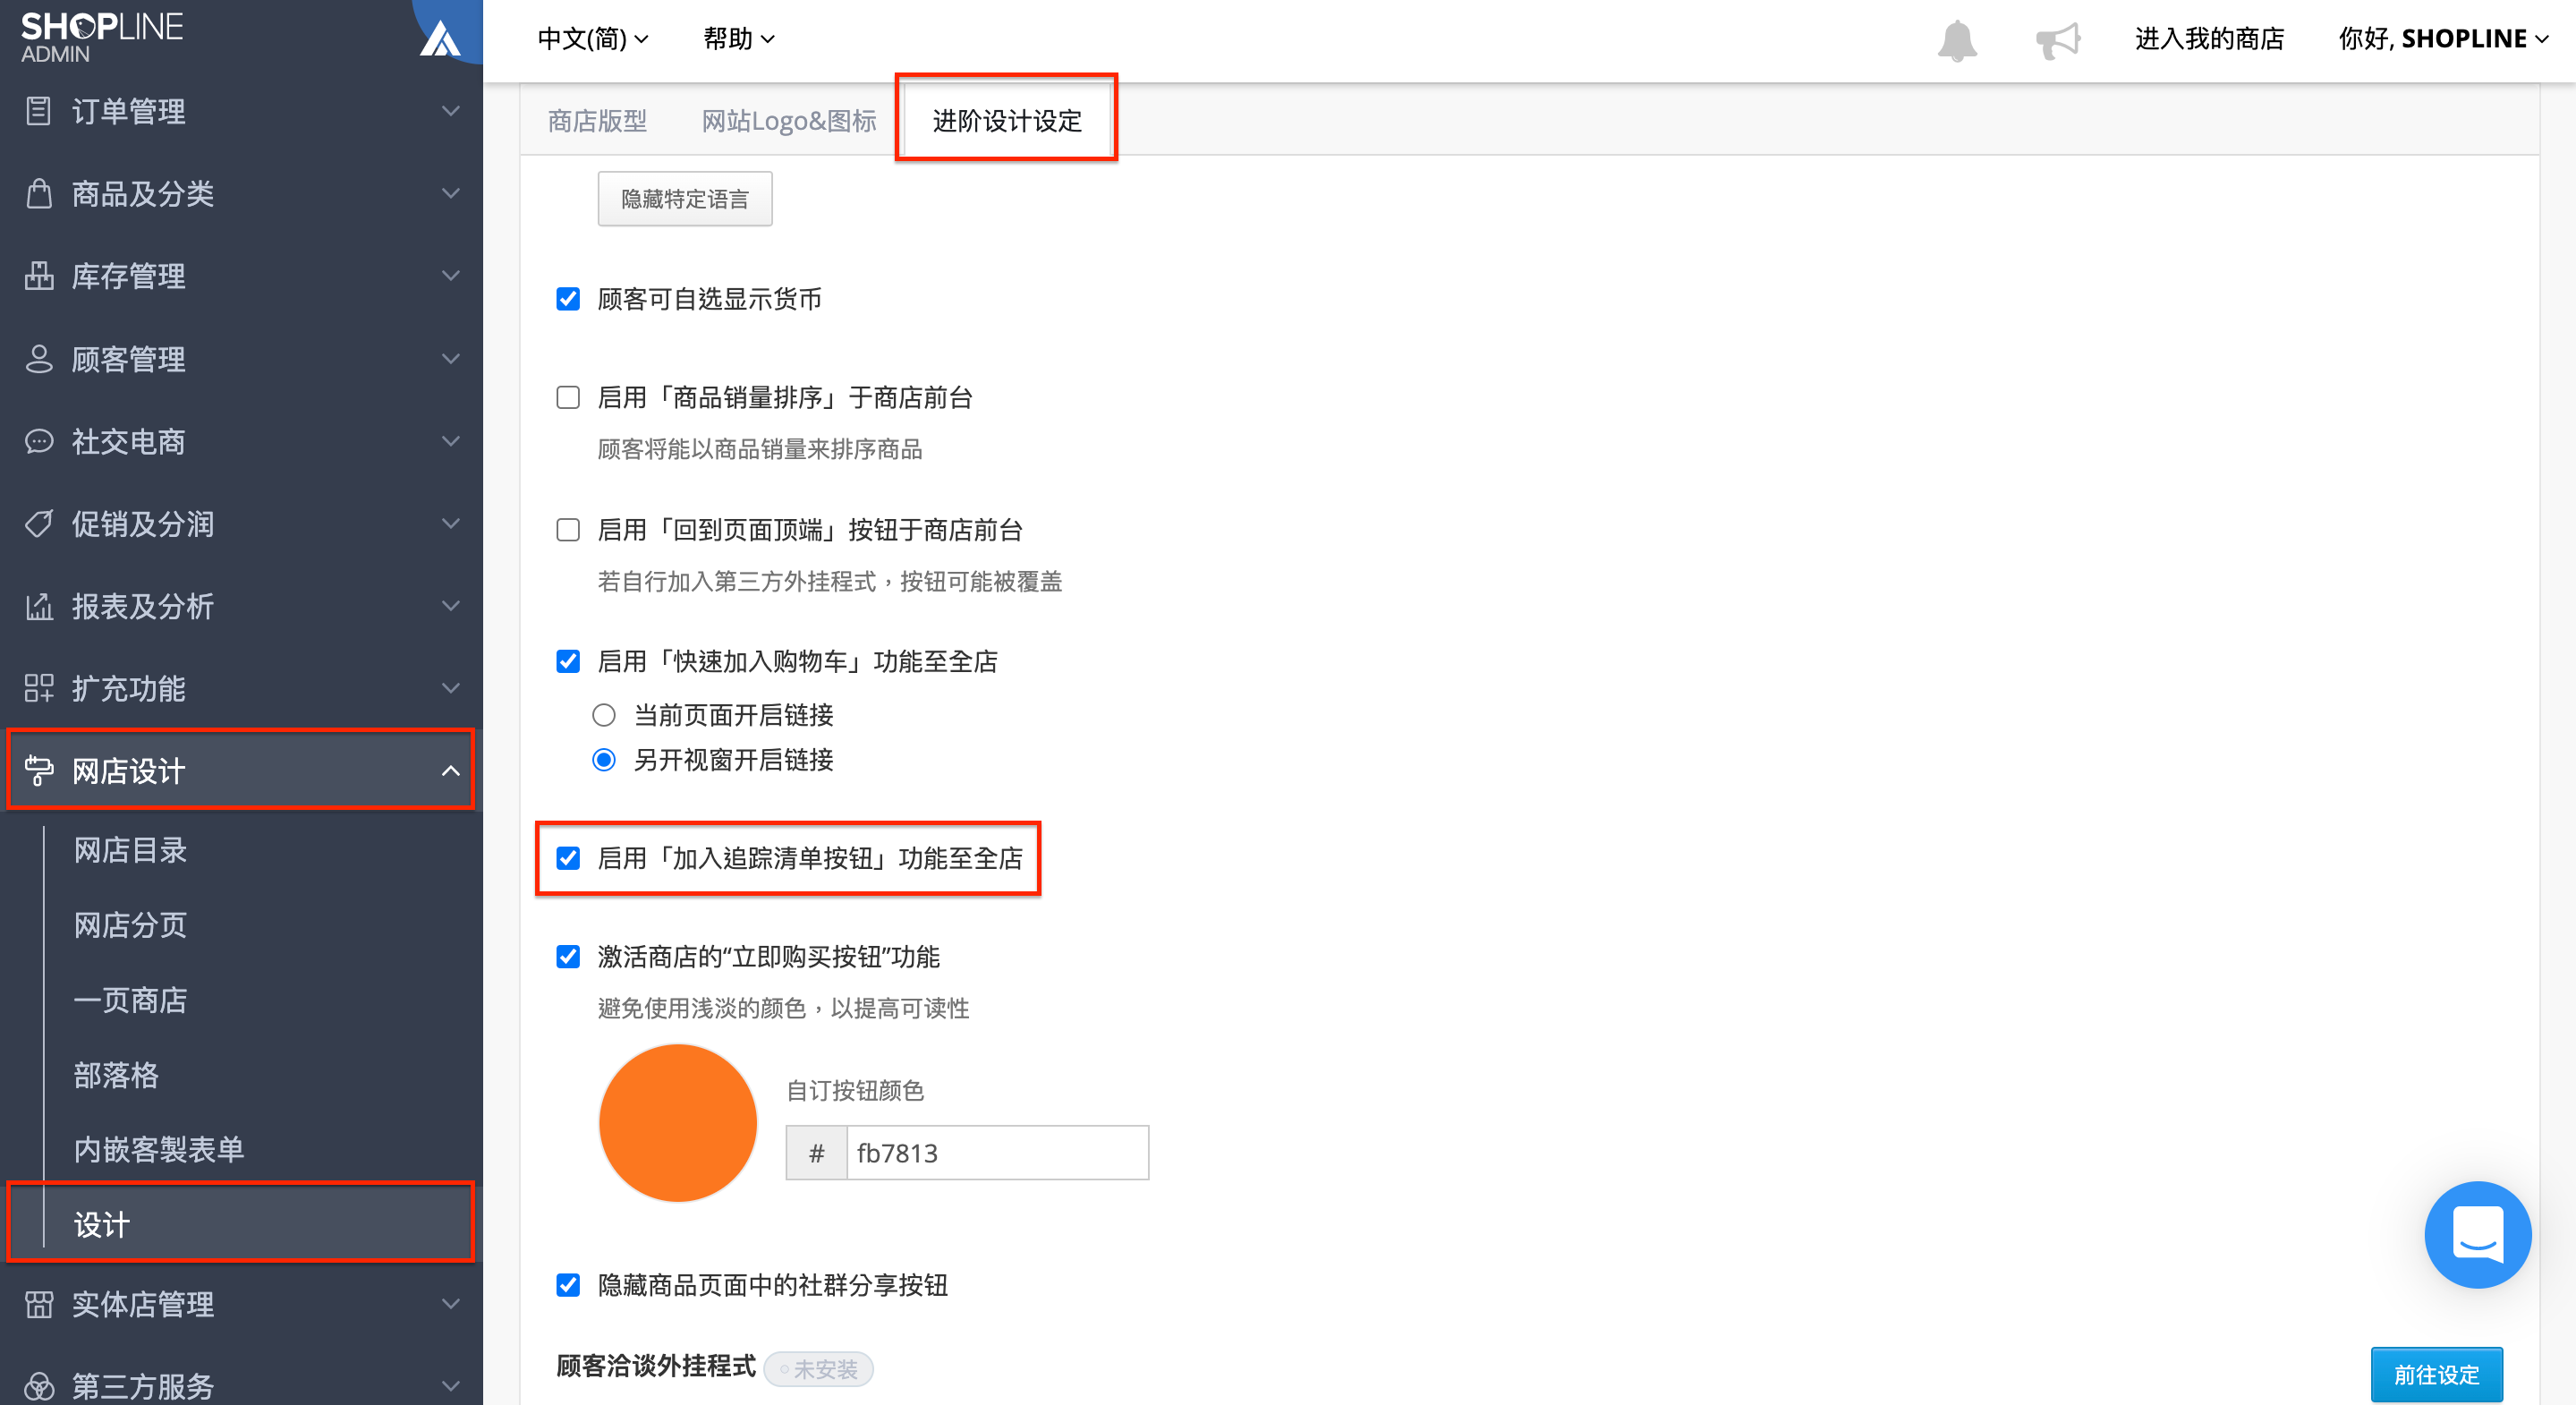
Task: Select open link in current page
Action: pos(604,715)
